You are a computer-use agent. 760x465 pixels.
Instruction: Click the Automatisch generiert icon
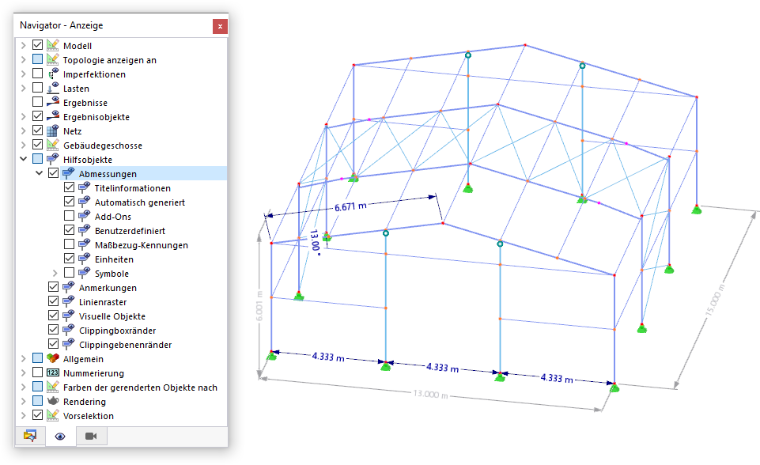point(84,202)
